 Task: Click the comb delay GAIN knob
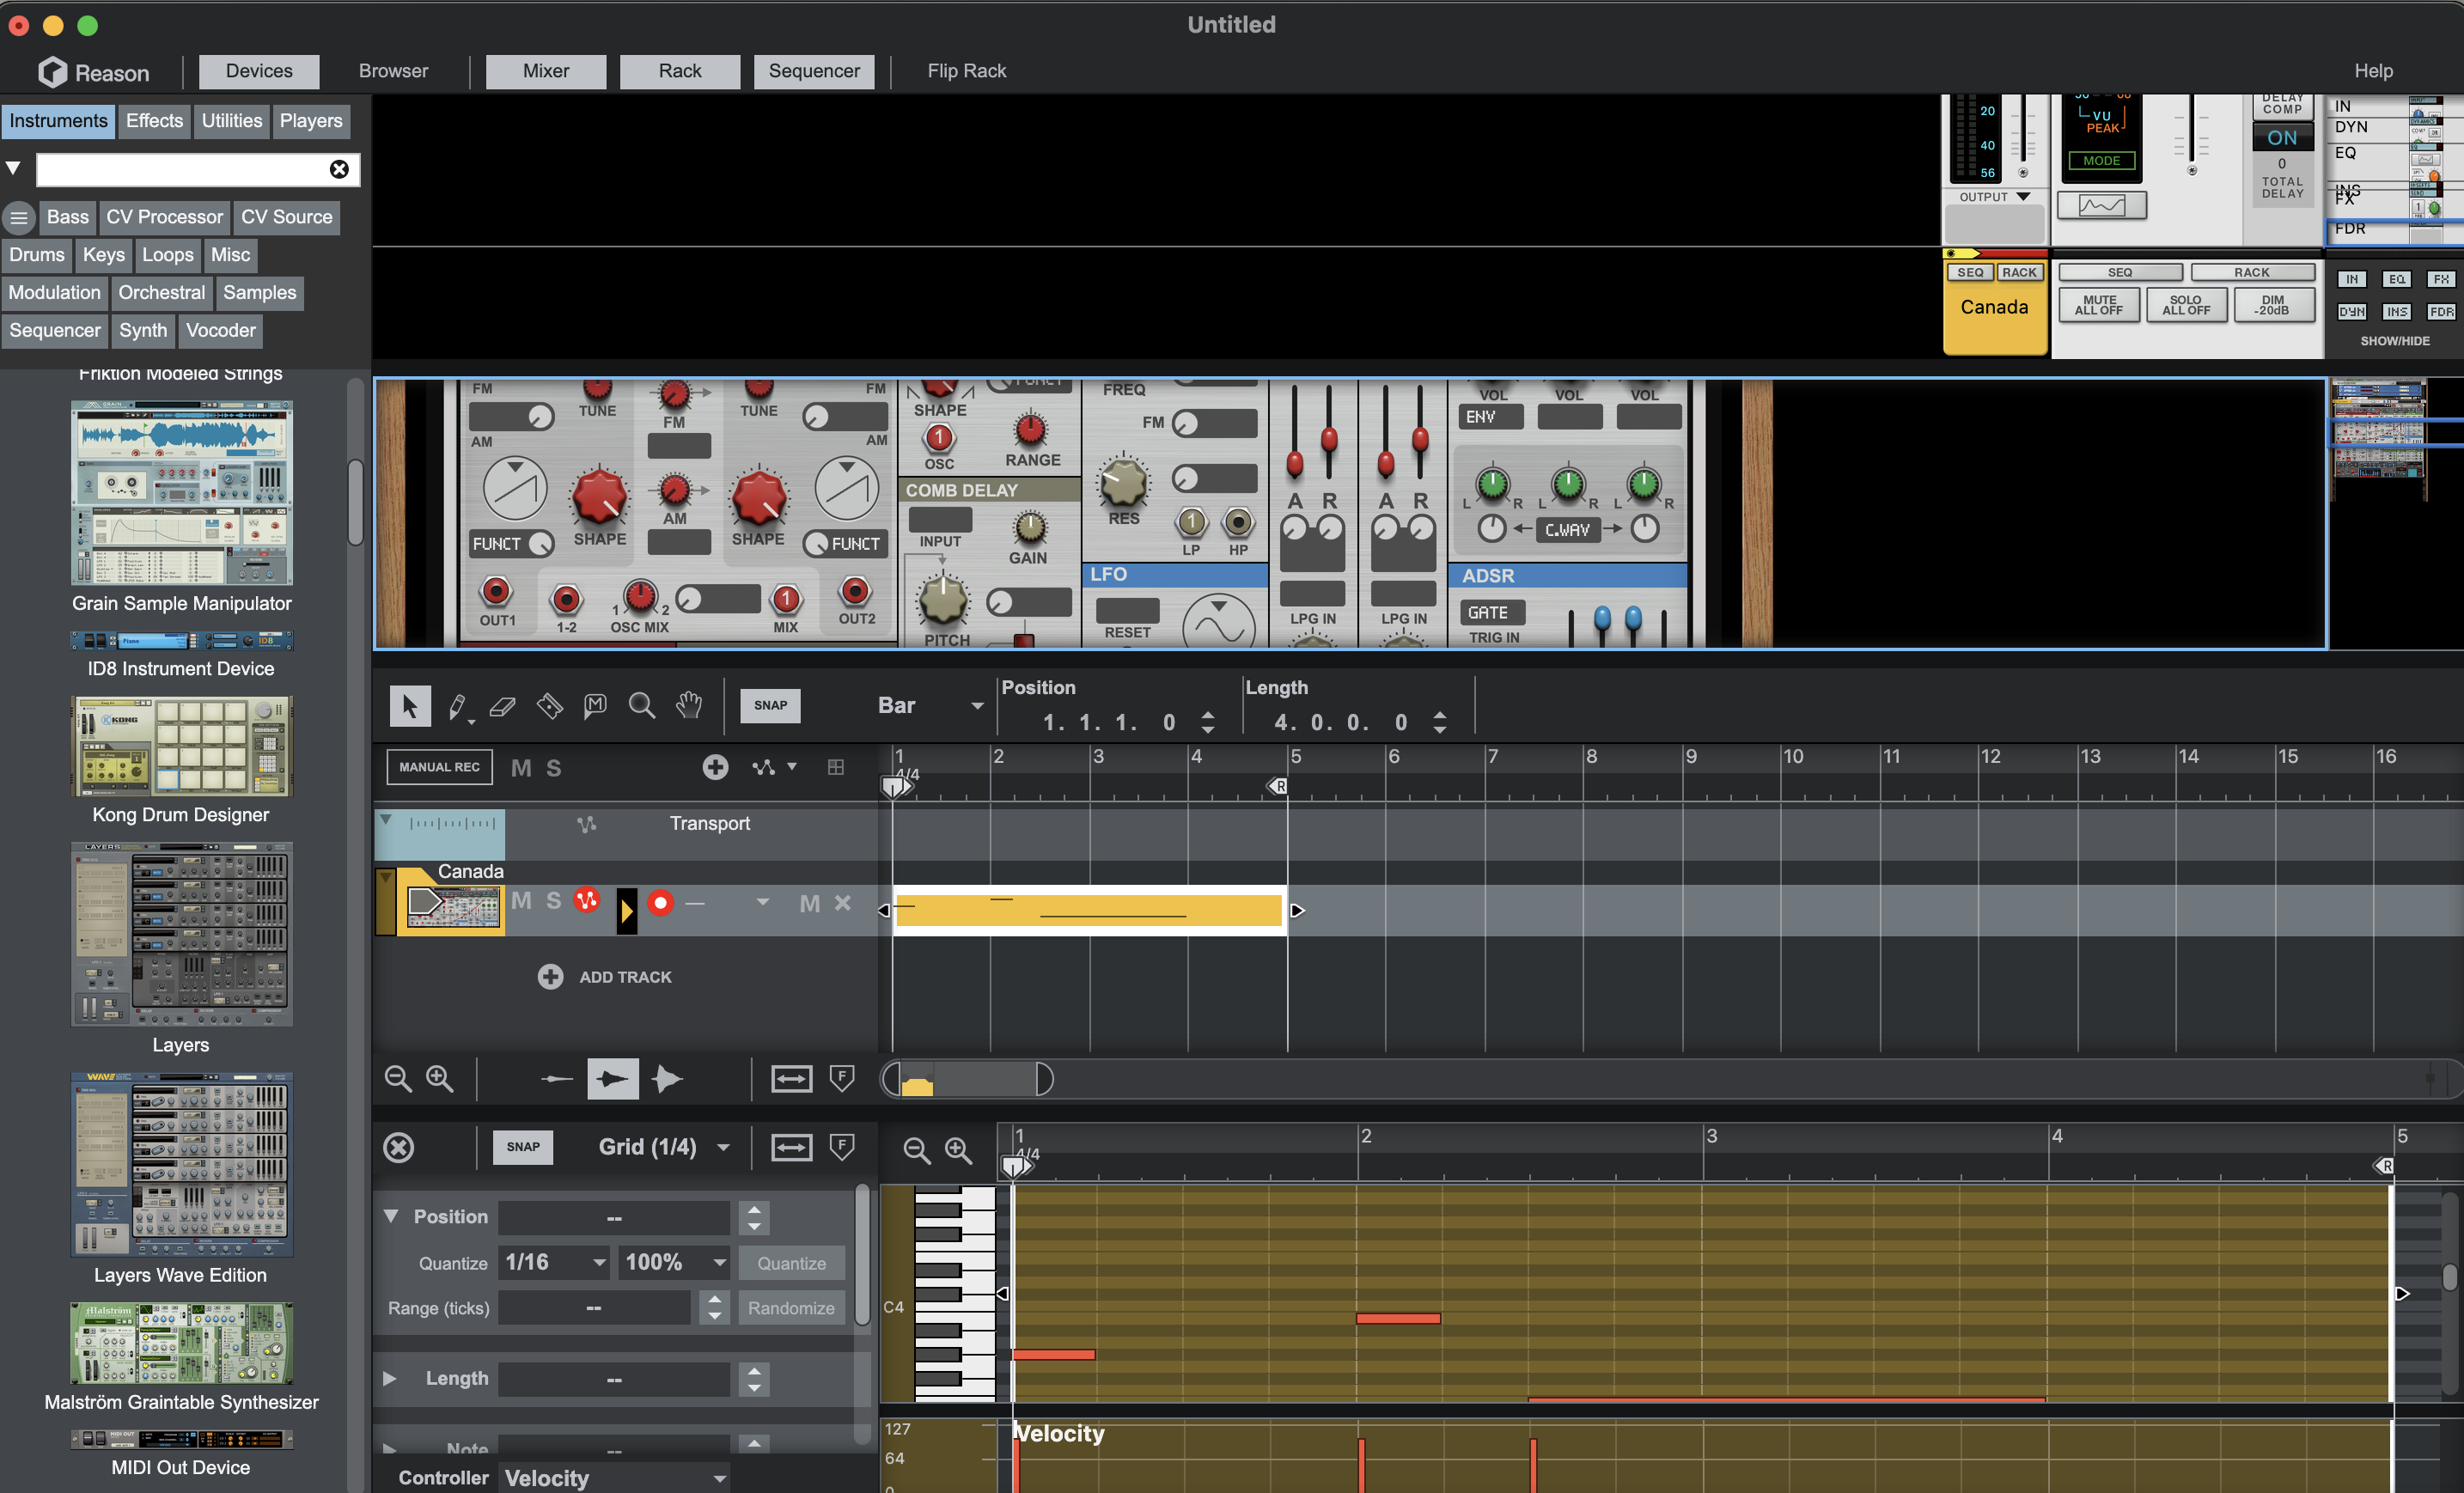[1029, 527]
